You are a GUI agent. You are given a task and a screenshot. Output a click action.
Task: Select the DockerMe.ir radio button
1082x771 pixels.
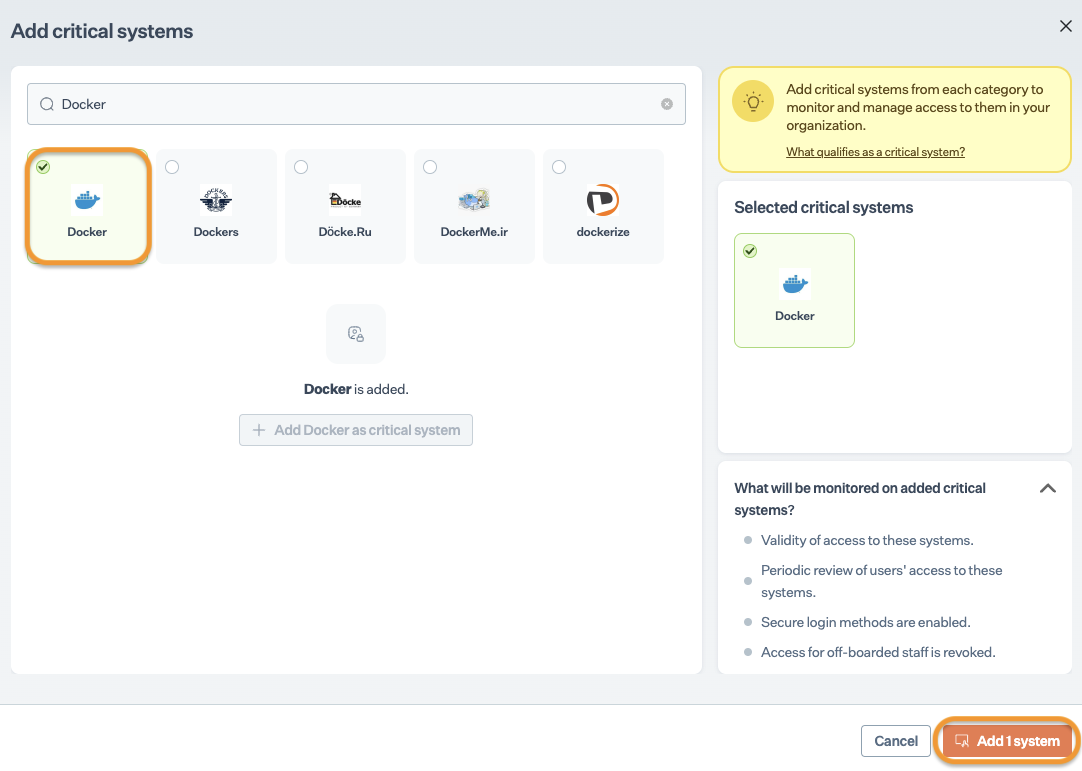click(430, 167)
